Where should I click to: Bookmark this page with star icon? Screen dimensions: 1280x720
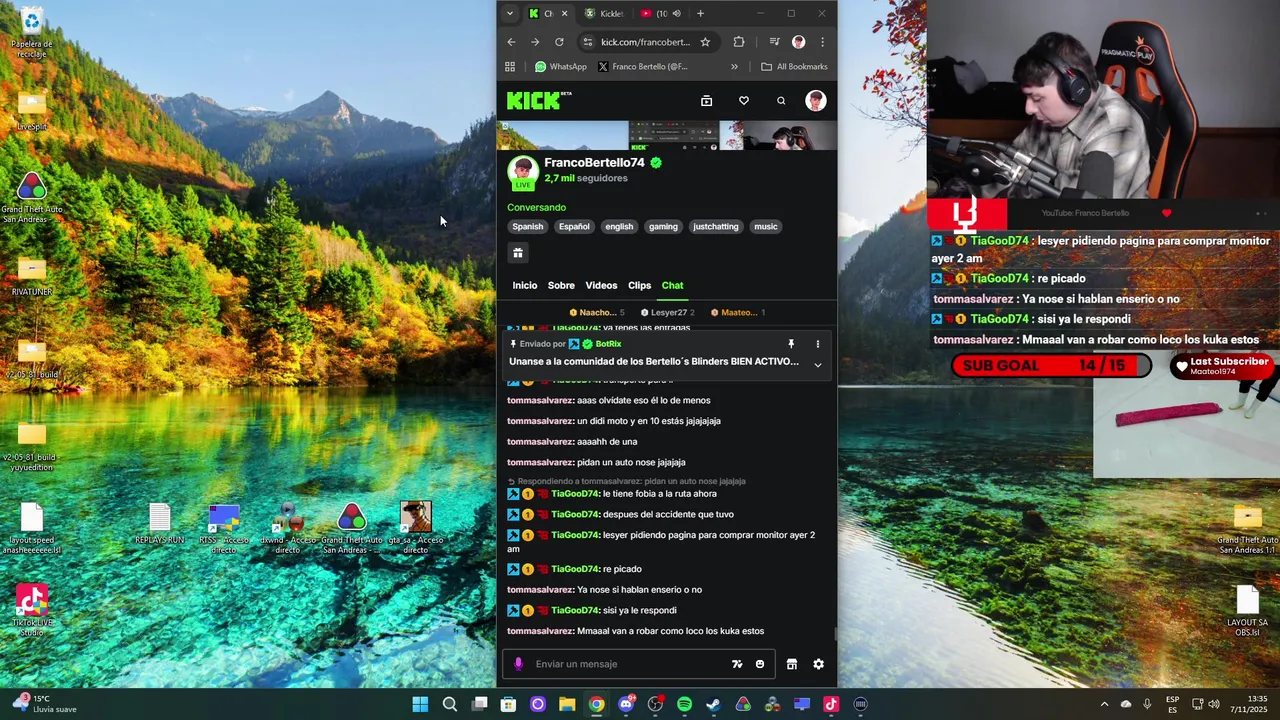coord(705,42)
